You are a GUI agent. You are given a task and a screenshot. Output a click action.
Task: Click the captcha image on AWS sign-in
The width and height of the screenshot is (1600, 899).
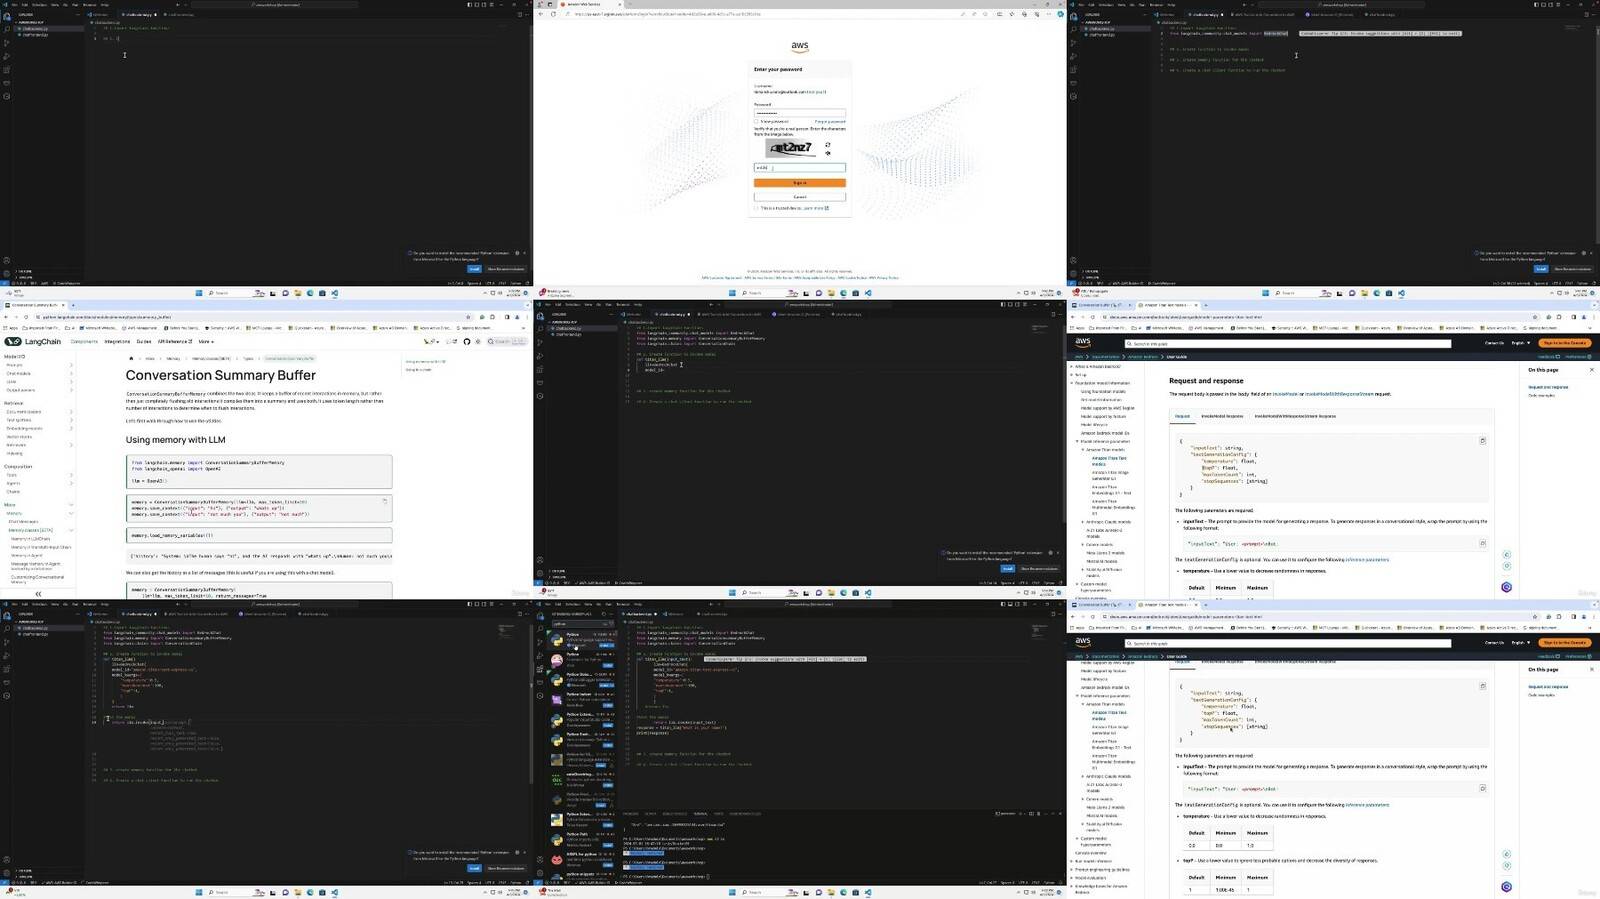(792, 148)
